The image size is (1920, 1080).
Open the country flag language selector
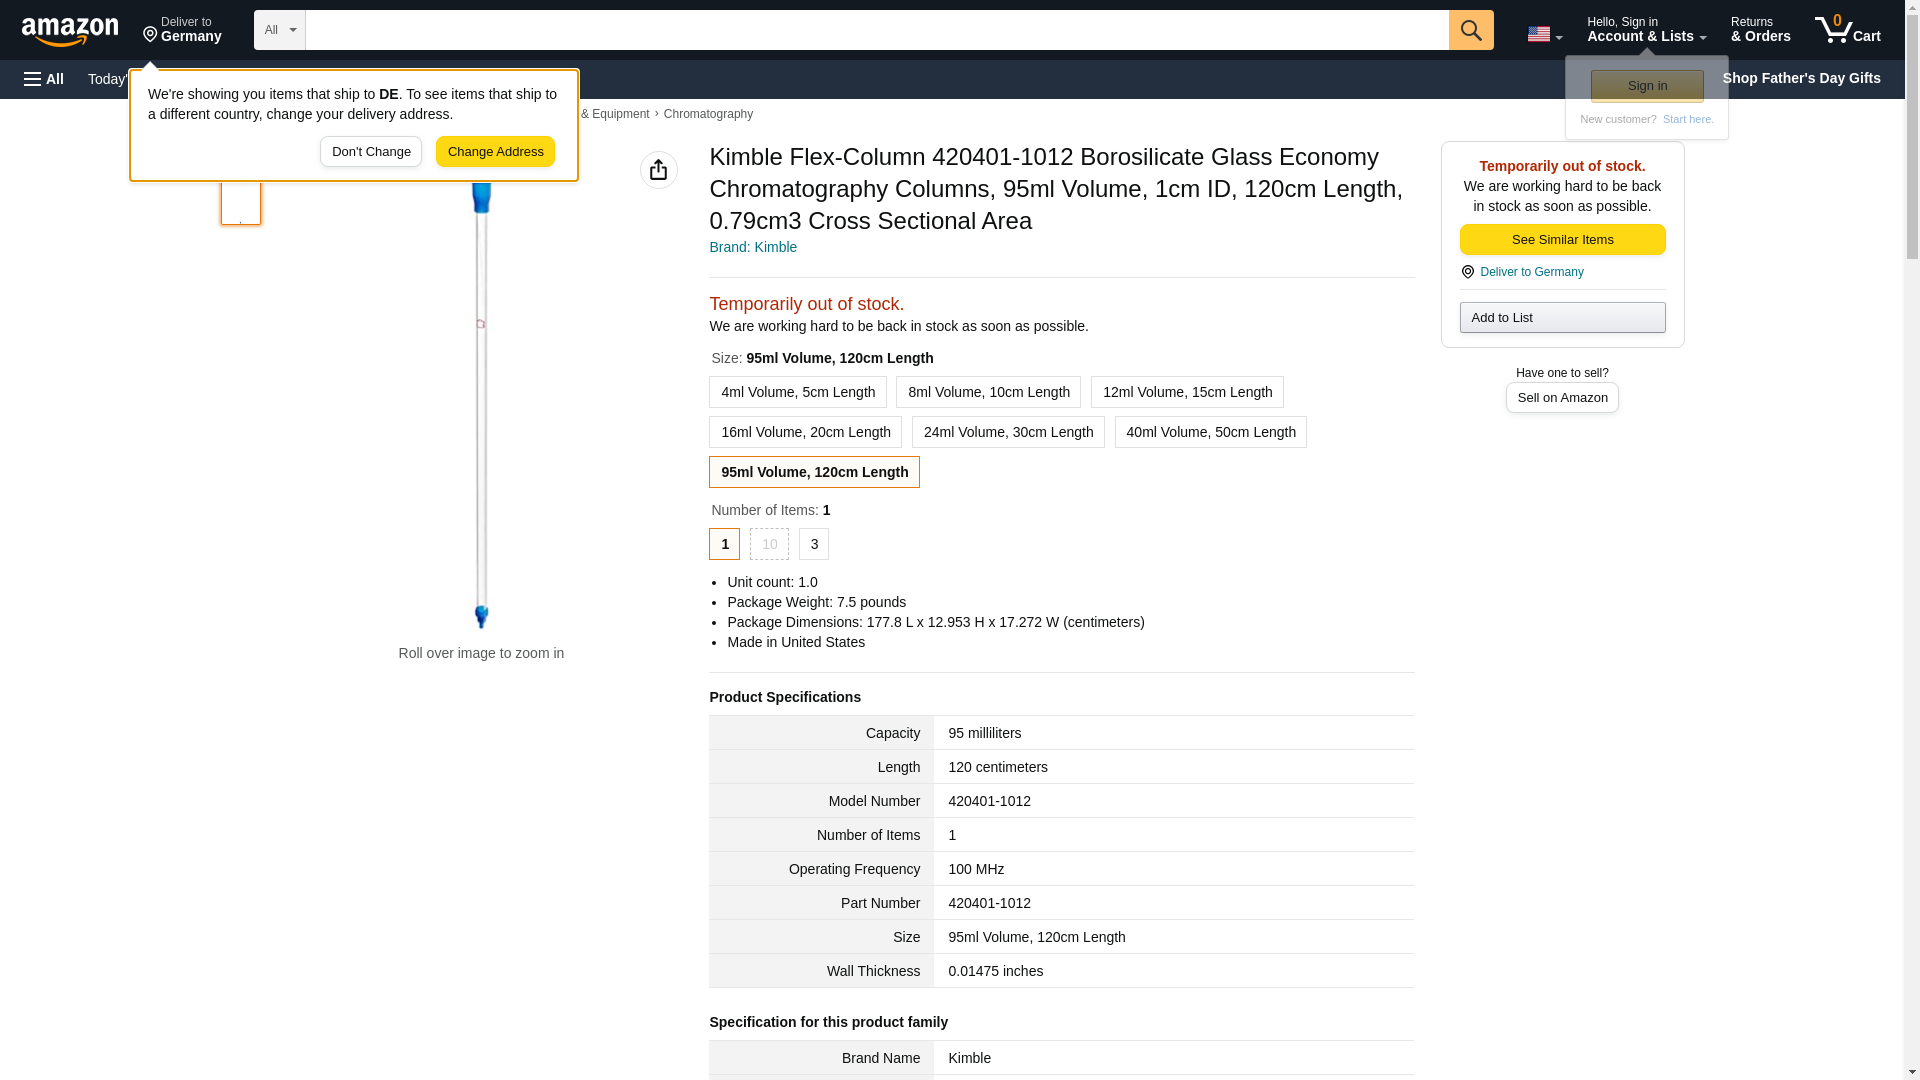[1544, 34]
